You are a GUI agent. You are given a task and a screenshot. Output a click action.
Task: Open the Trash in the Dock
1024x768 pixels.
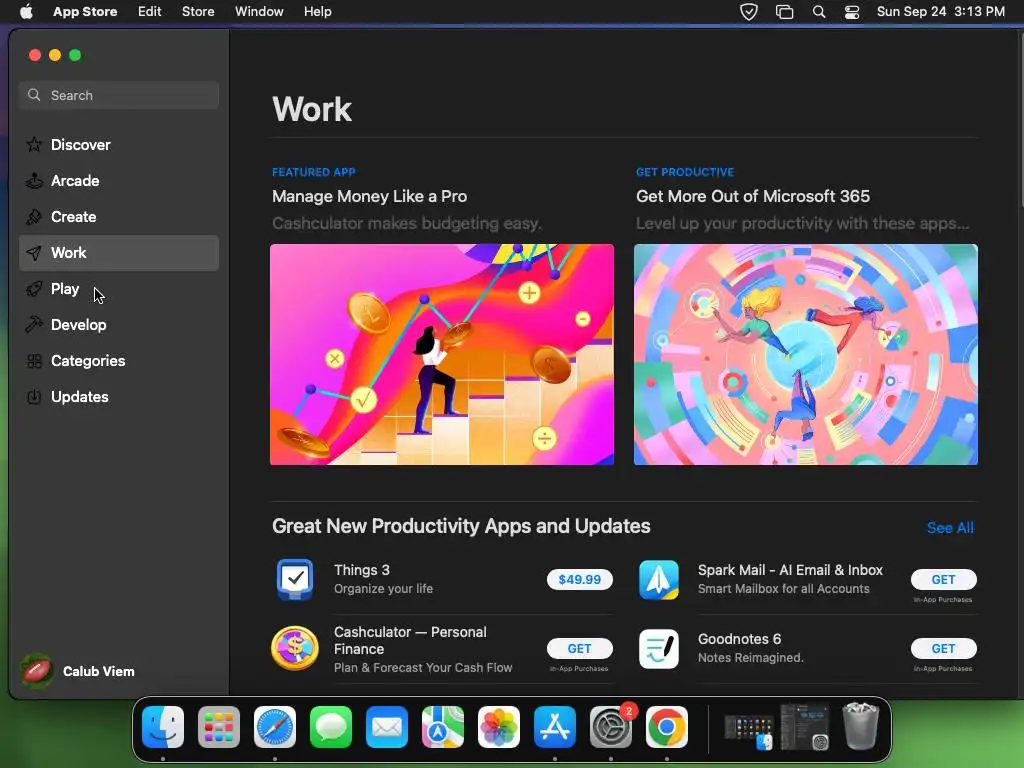pos(861,726)
